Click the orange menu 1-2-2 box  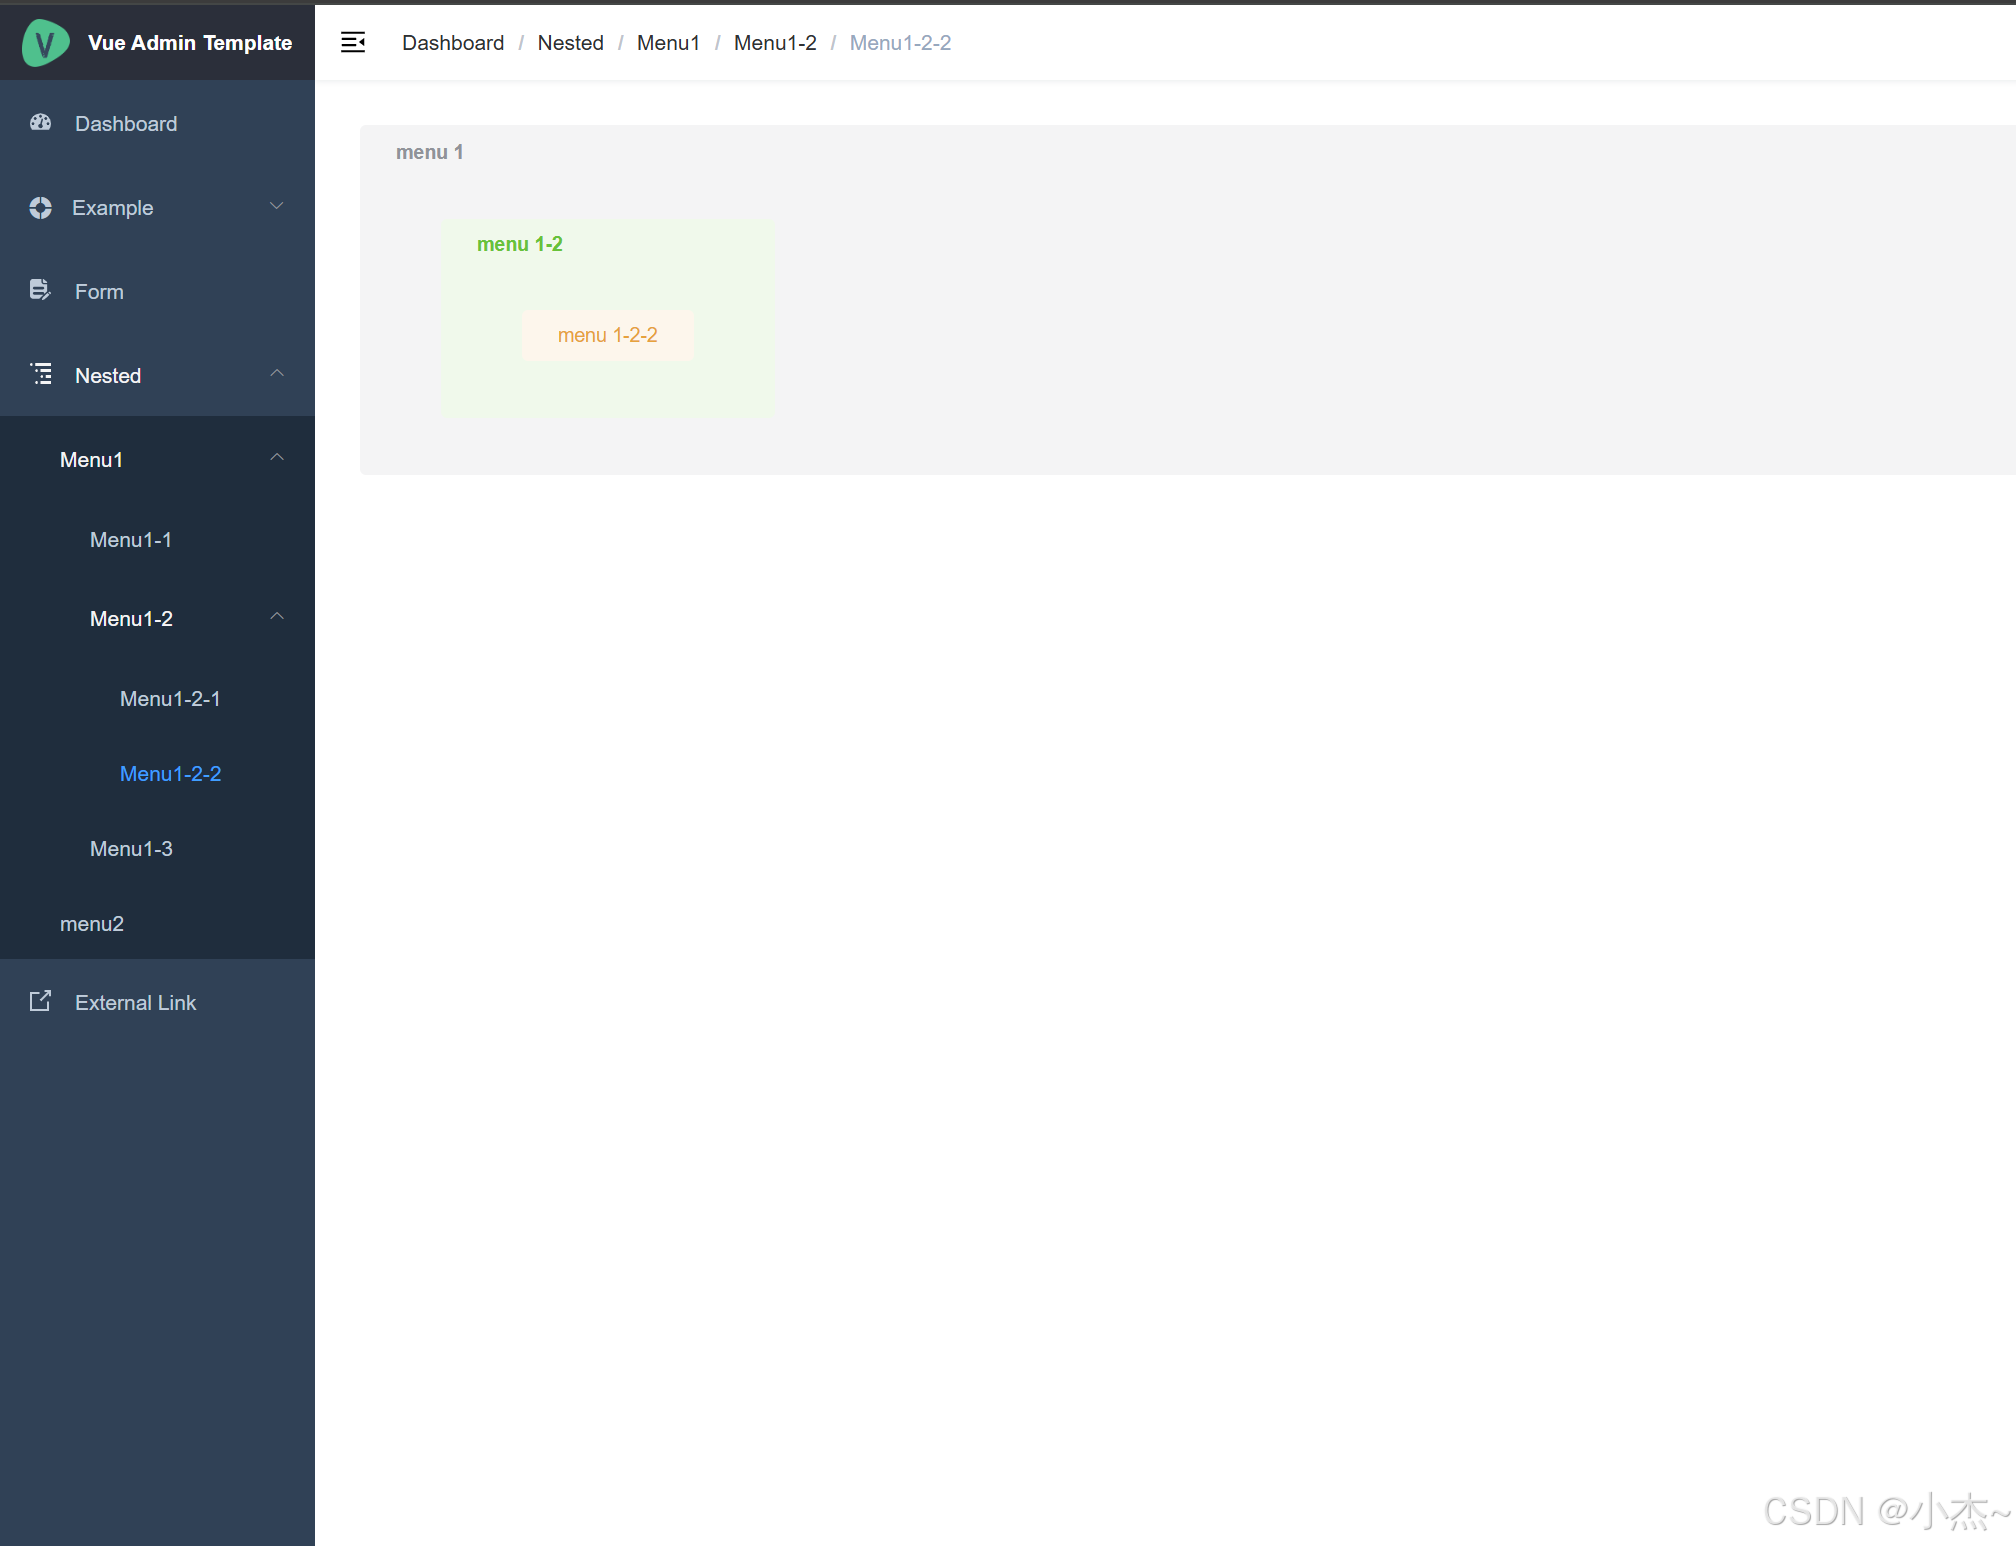click(607, 335)
